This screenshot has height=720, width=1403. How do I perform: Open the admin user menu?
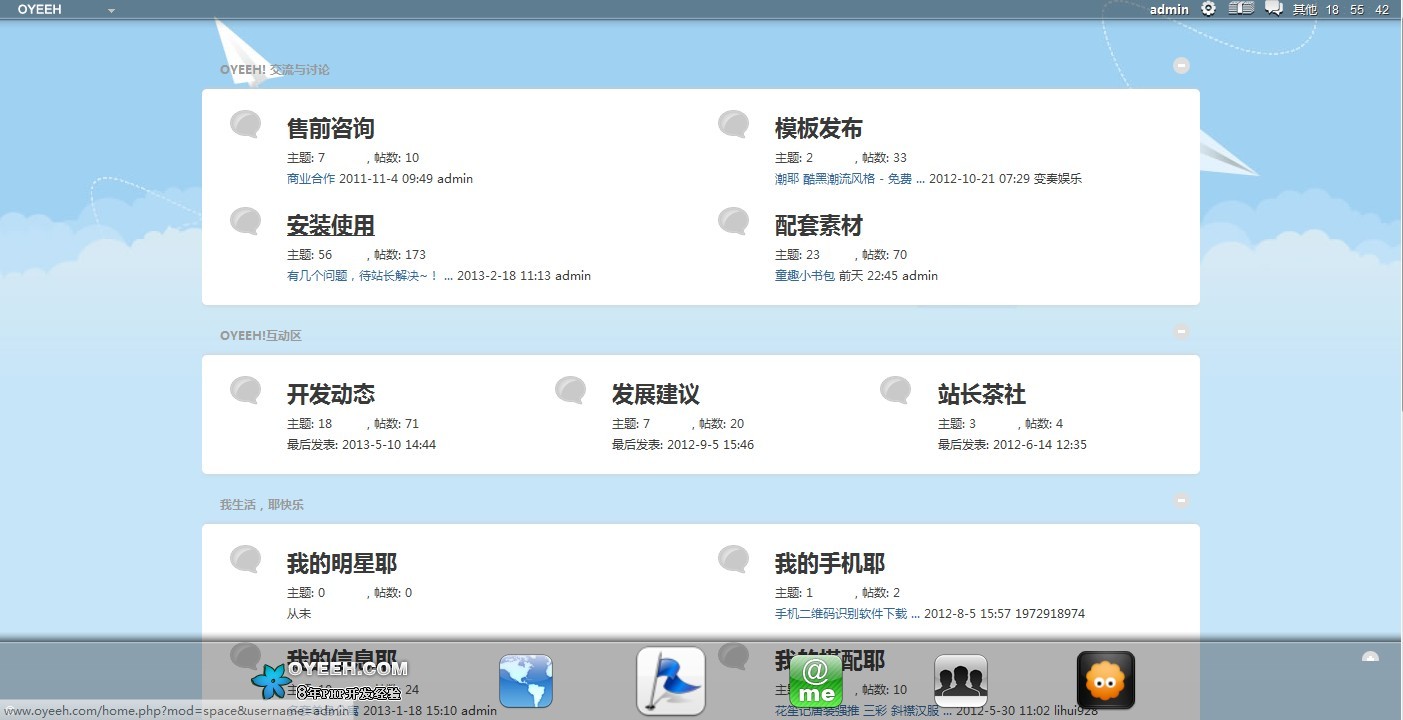(1169, 9)
